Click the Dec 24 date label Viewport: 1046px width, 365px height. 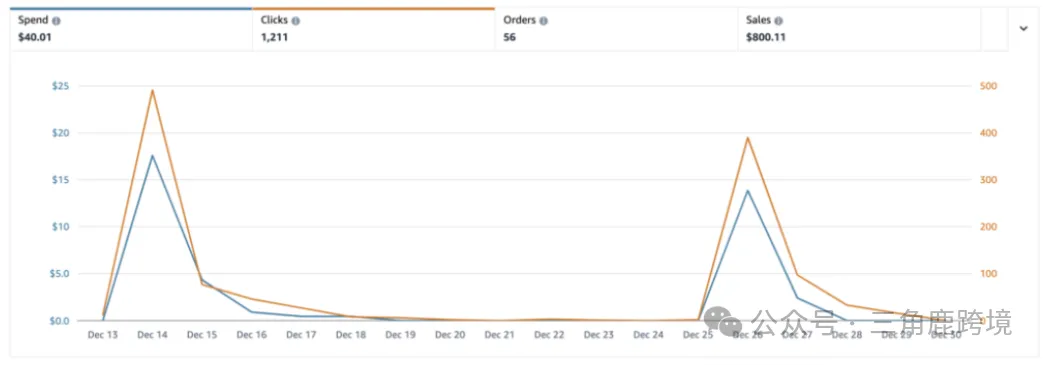click(x=648, y=335)
